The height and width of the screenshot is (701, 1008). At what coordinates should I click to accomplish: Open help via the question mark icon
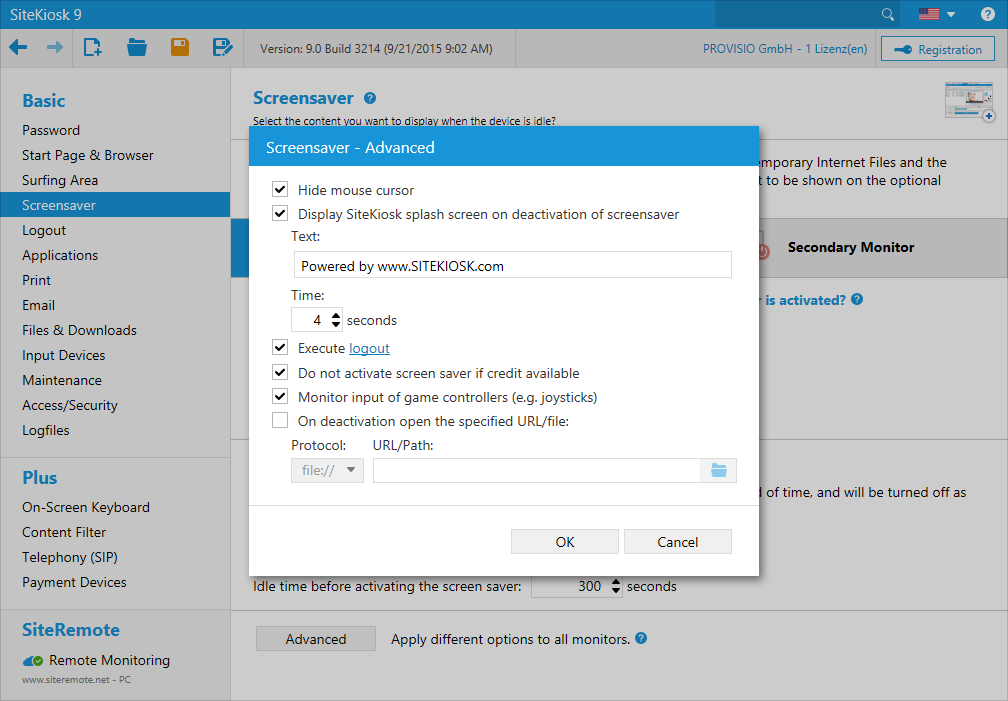(x=987, y=14)
